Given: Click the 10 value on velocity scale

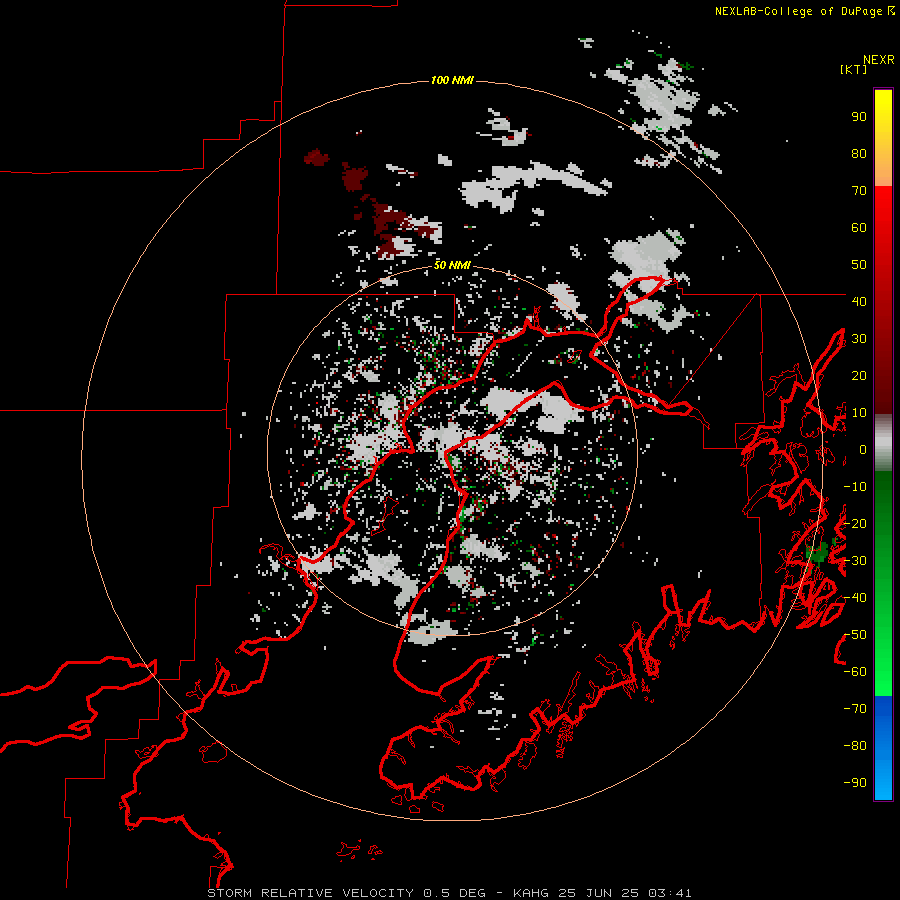Looking at the screenshot, I should click(859, 413).
